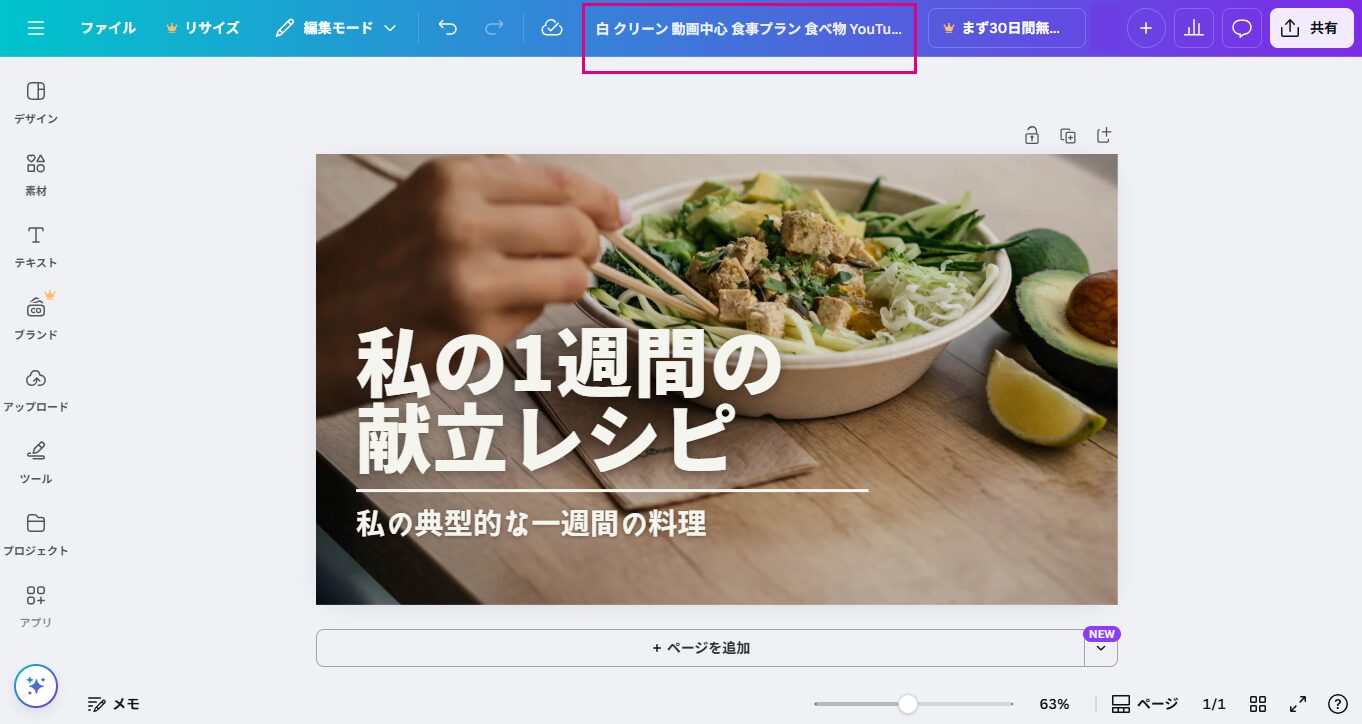Viewport: 1362px width, 724px height.
Task: Select the テキスト tool in sidebar
Action: [36, 247]
